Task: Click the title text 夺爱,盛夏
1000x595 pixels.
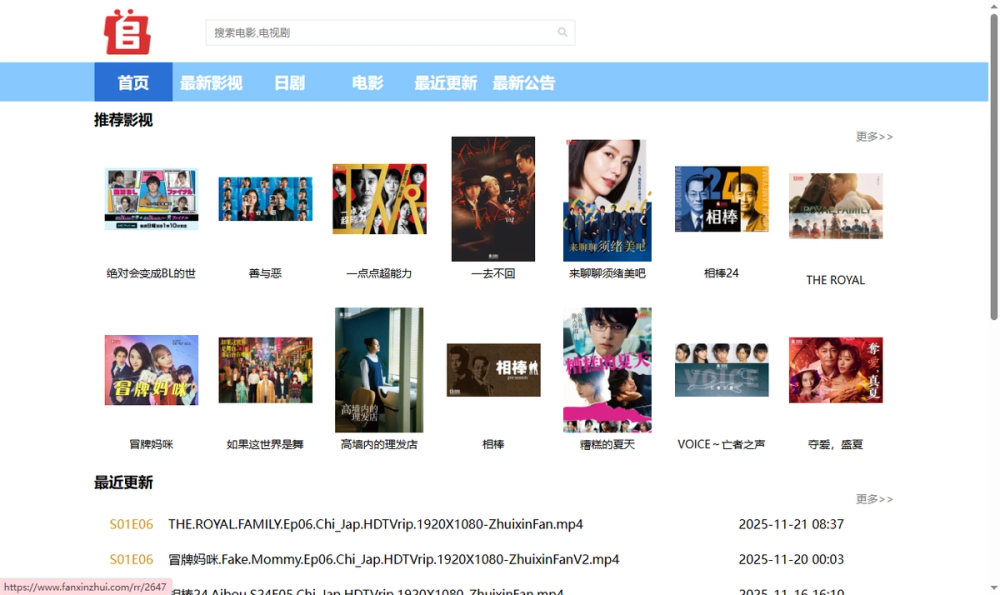Action: pyautogui.click(x=835, y=444)
